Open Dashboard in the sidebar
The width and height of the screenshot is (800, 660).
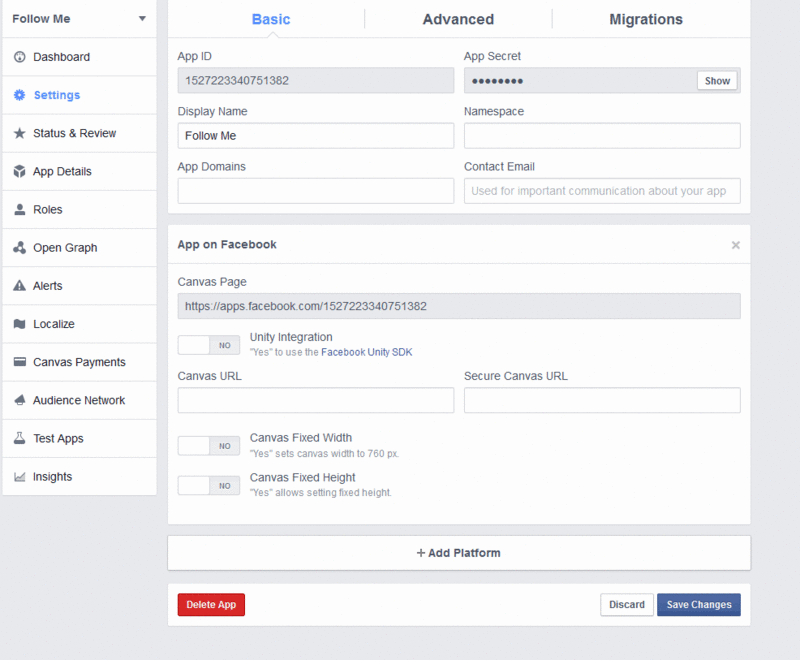[x=79, y=57]
